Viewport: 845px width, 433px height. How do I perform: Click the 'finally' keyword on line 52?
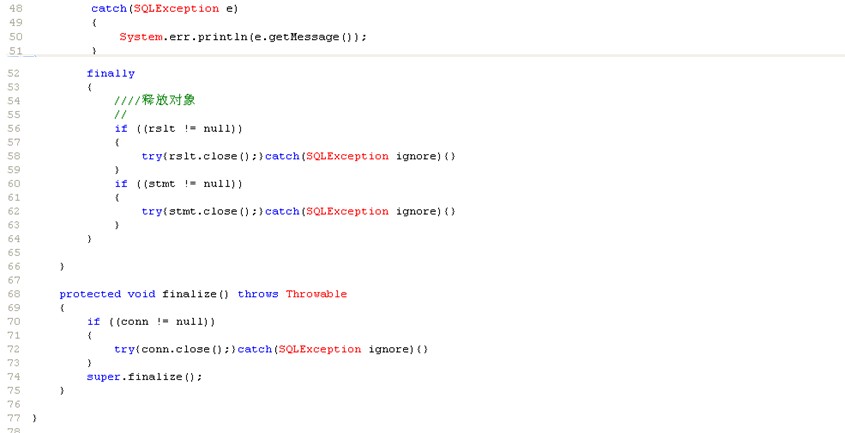(110, 73)
